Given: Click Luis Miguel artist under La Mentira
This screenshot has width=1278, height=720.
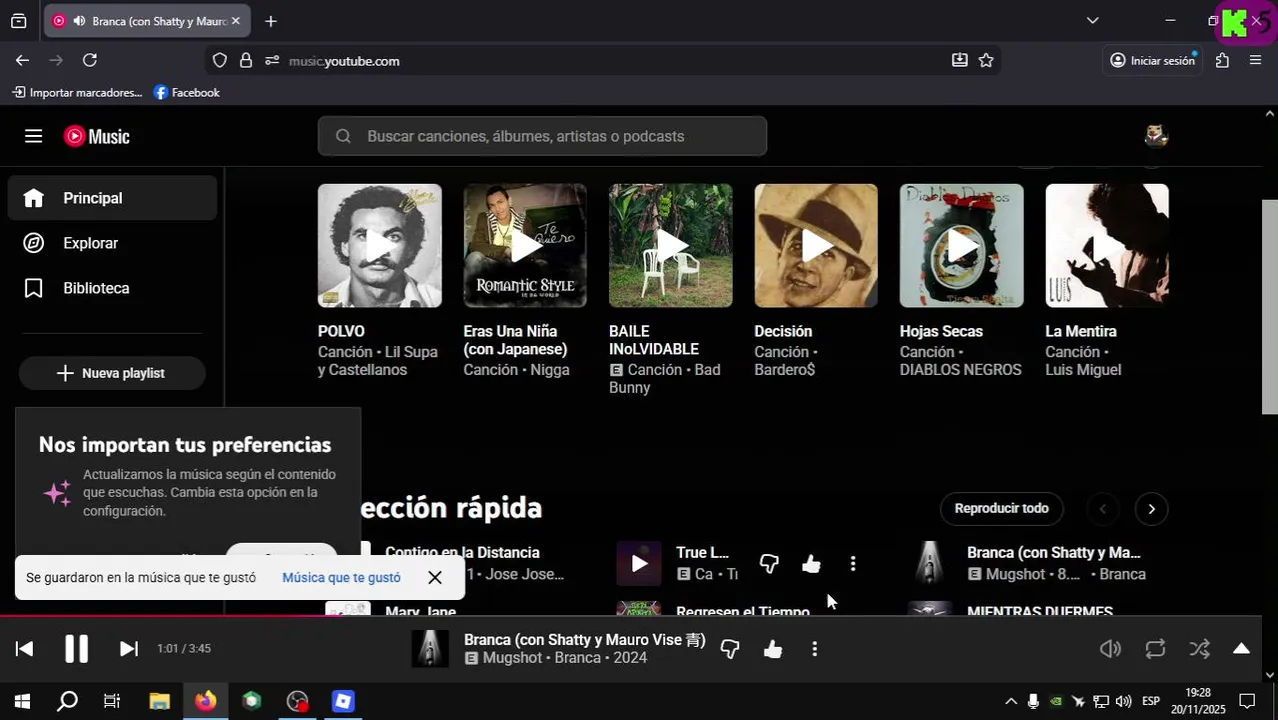Looking at the screenshot, I should [1083, 370].
